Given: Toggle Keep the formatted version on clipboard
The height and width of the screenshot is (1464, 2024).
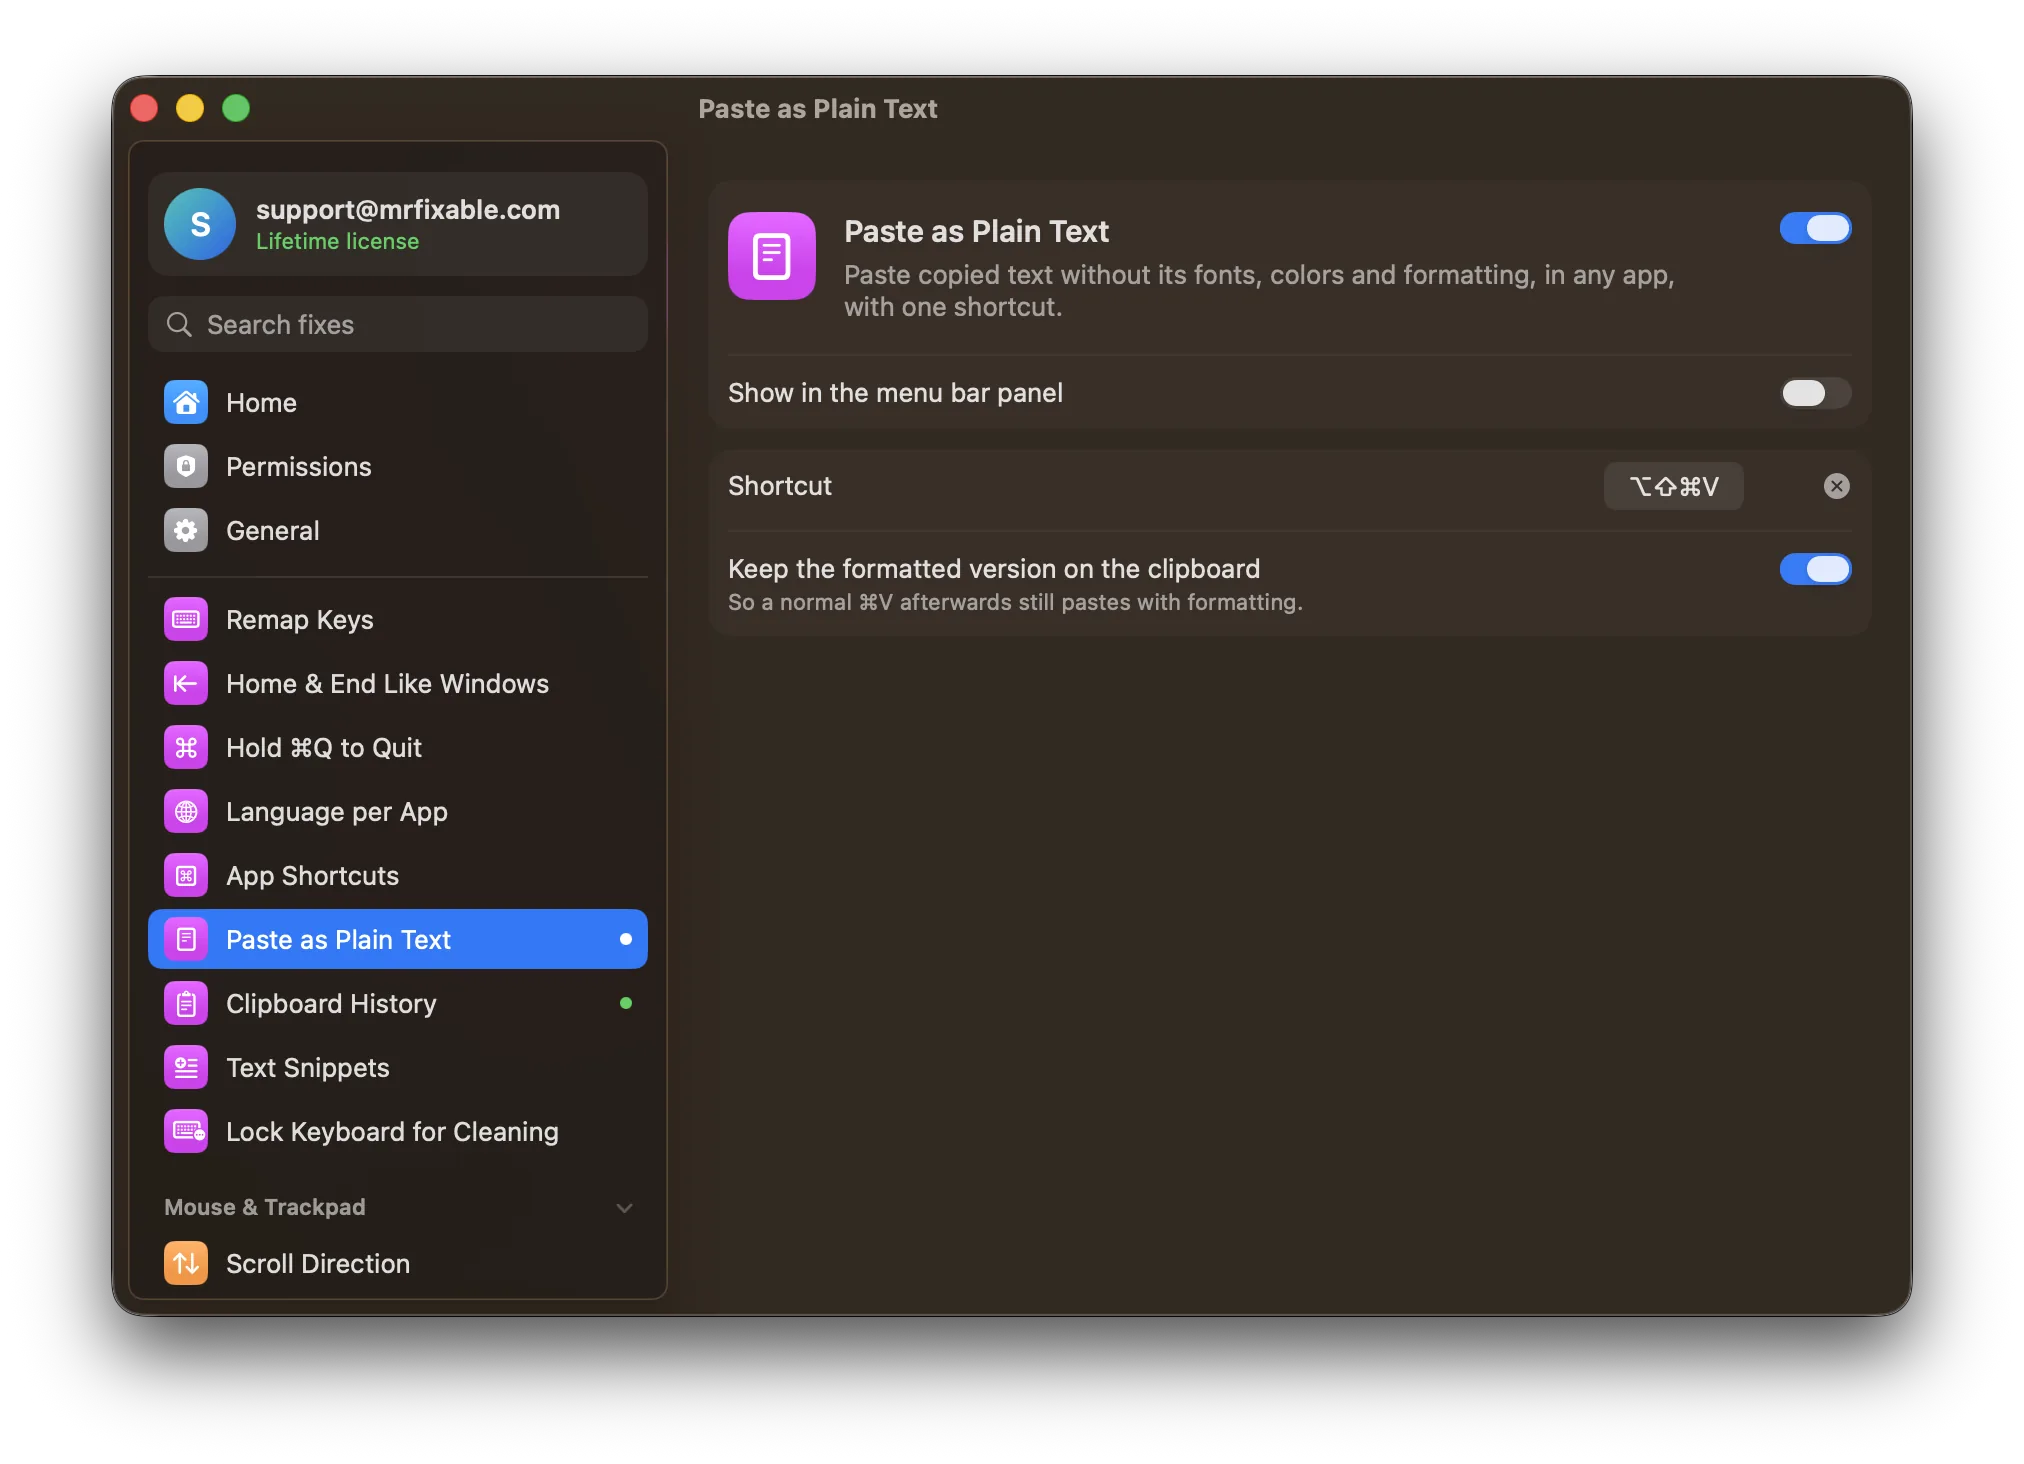Looking at the screenshot, I should click(1816, 570).
